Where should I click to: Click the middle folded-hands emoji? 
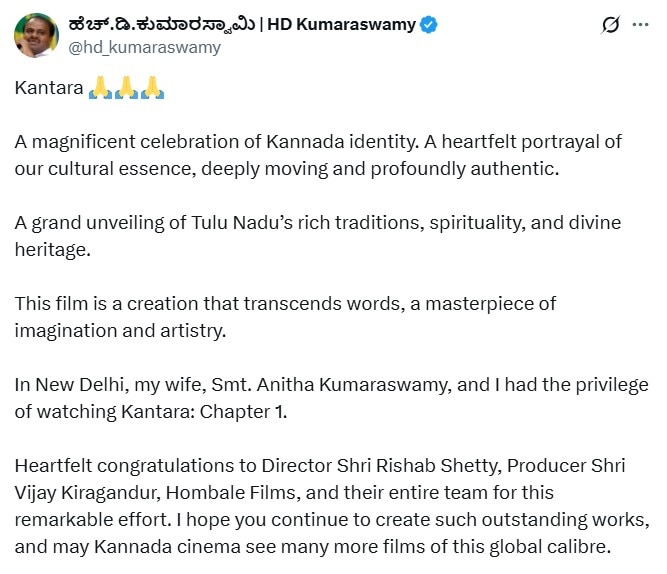(125, 88)
